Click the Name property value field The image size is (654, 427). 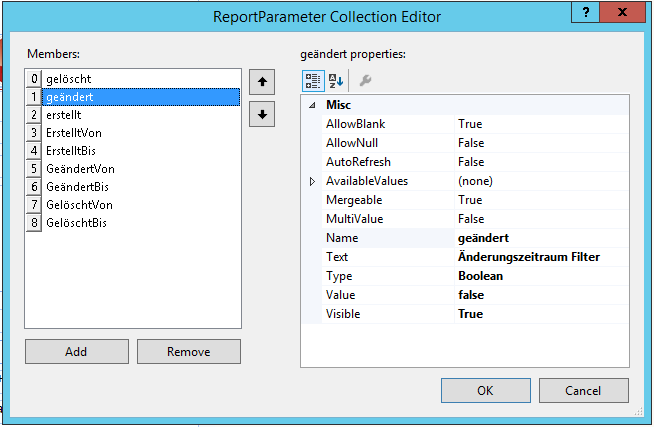[540, 238]
